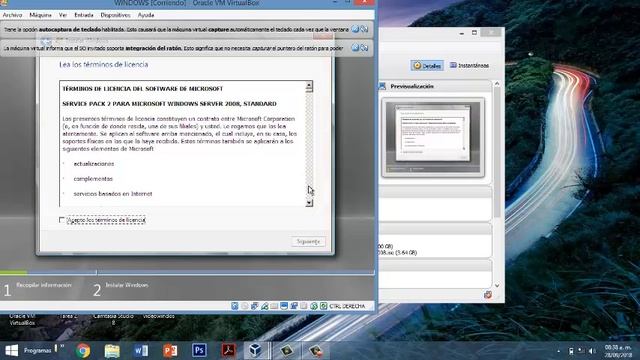The image size is (640, 360).
Task: Click the Previsualización section icon in VirtualBox Manager
Action: [382, 86]
